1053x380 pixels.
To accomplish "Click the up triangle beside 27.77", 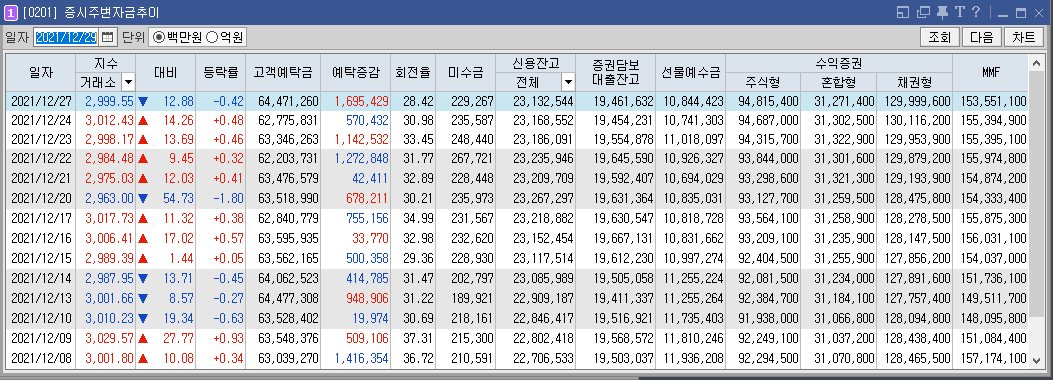I will tap(142, 338).
